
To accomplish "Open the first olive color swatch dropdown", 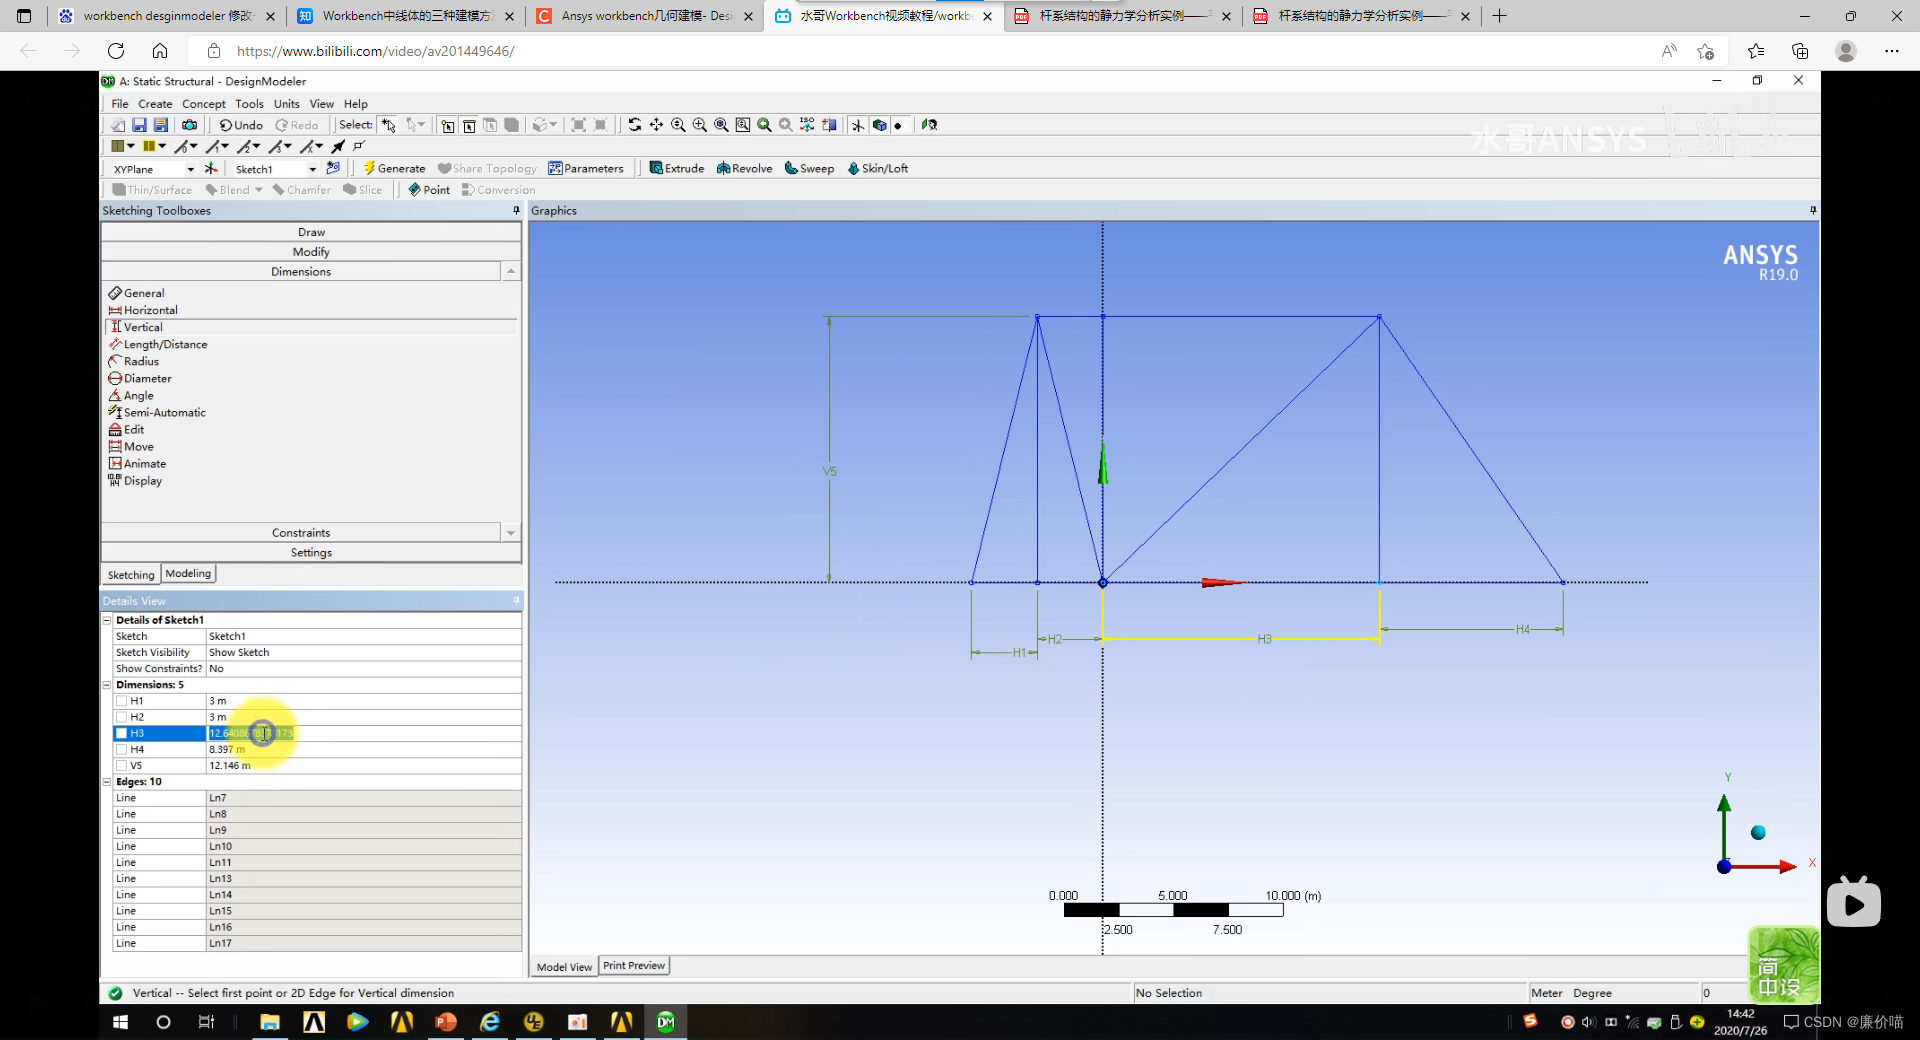I will point(131,146).
